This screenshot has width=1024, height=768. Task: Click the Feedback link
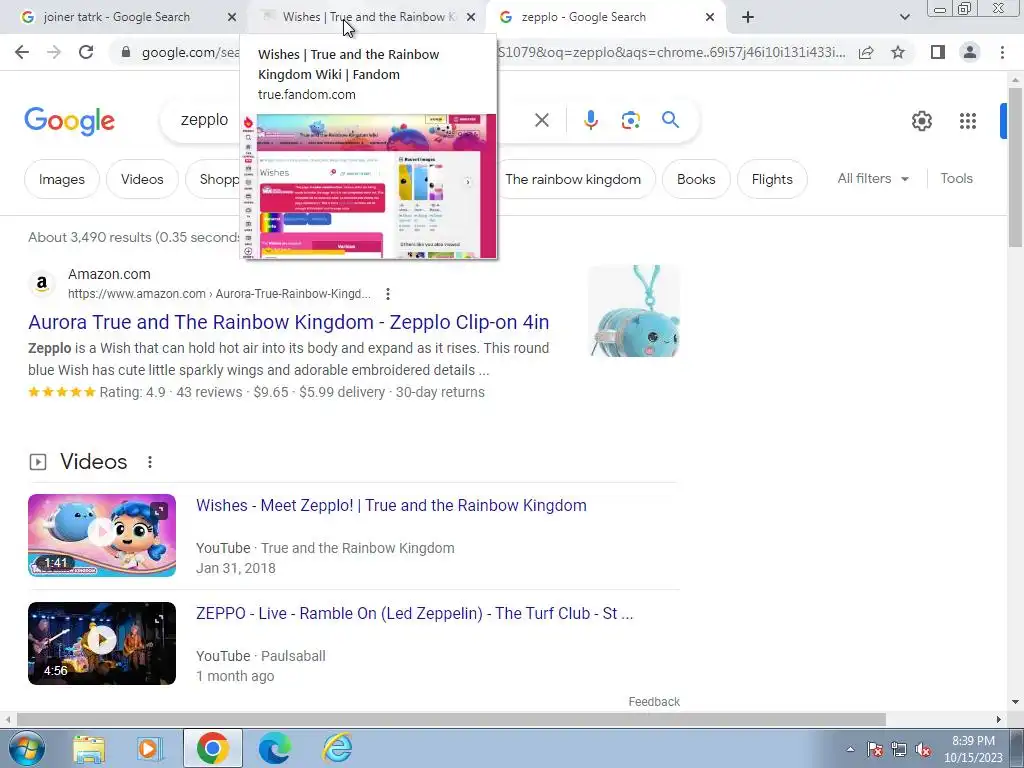click(x=654, y=701)
